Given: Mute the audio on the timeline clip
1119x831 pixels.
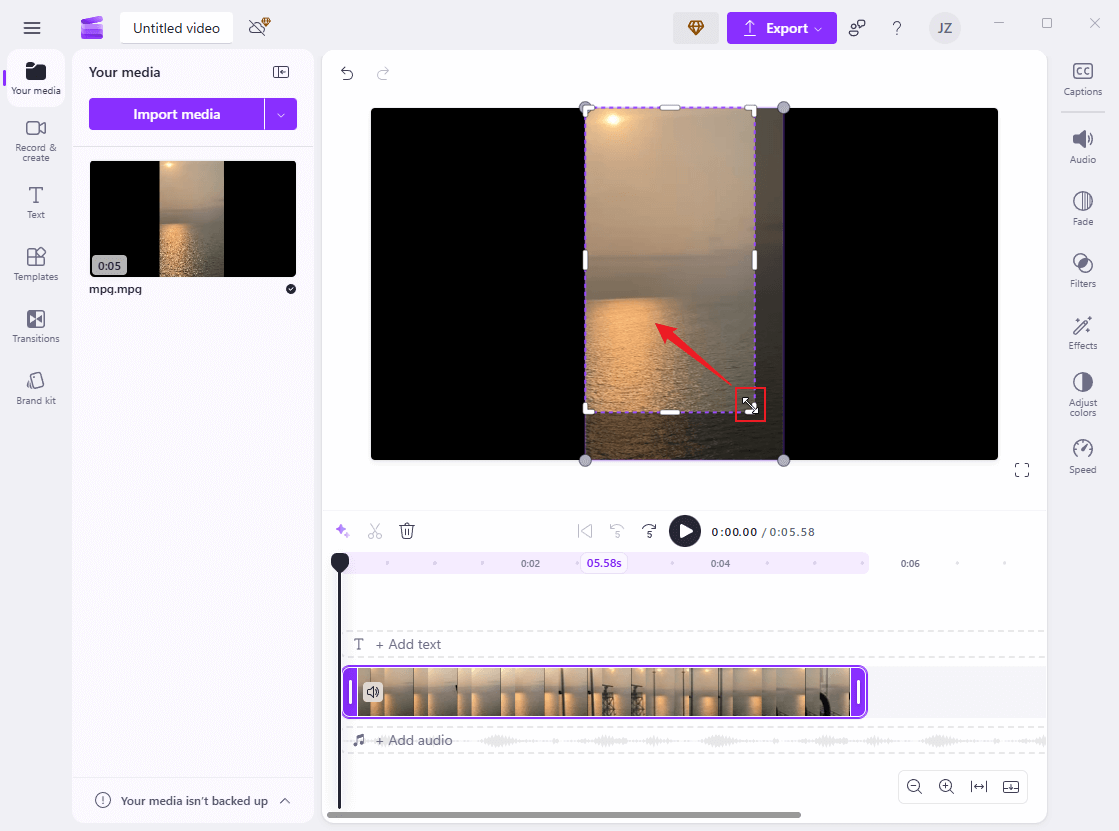Looking at the screenshot, I should coord(373,691).
